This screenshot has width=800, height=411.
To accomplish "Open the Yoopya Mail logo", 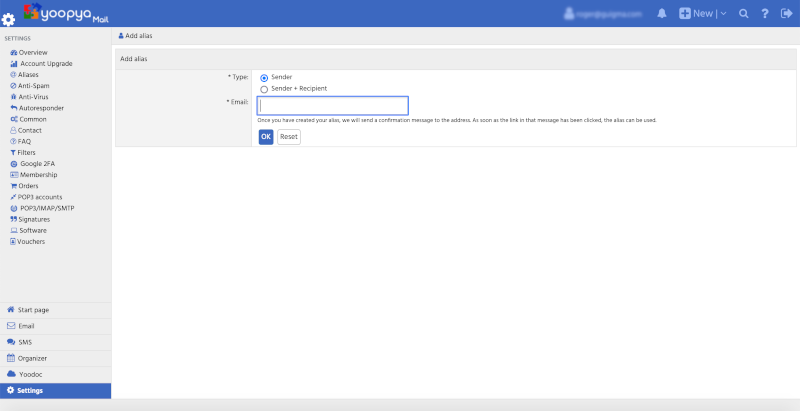I will 65,13.
